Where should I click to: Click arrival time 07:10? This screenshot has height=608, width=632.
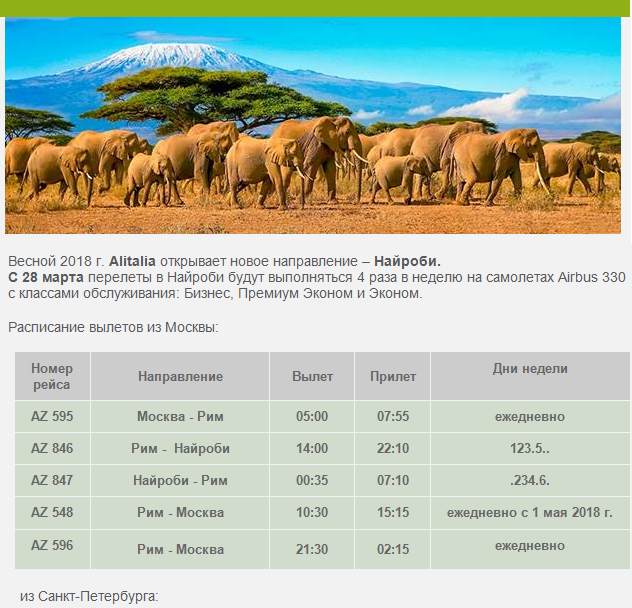pyautogui.click(x=393, y=480)
